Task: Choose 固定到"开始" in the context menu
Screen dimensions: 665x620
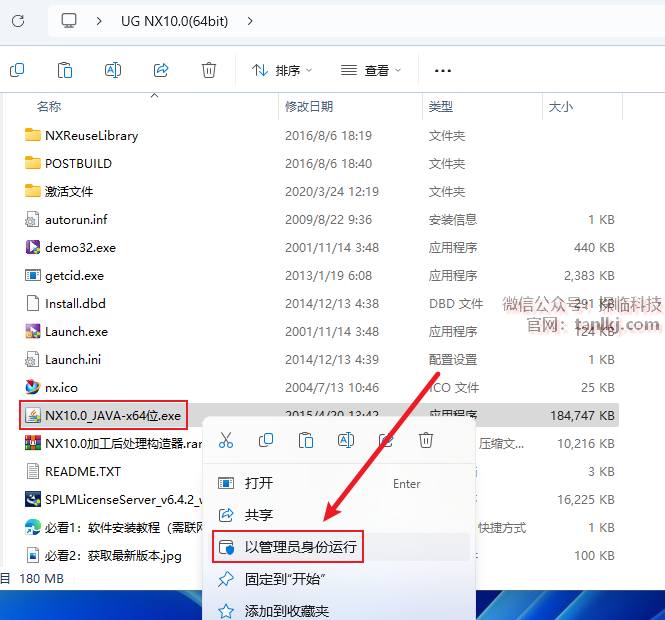Action: coord(337,579)
